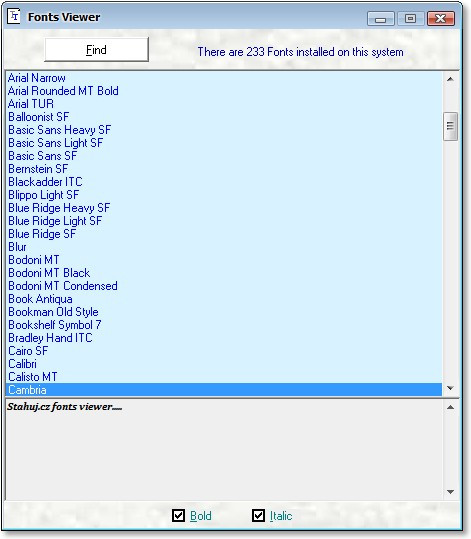
Task: Minimize the Fonts Viewer window
Action: 381,19
